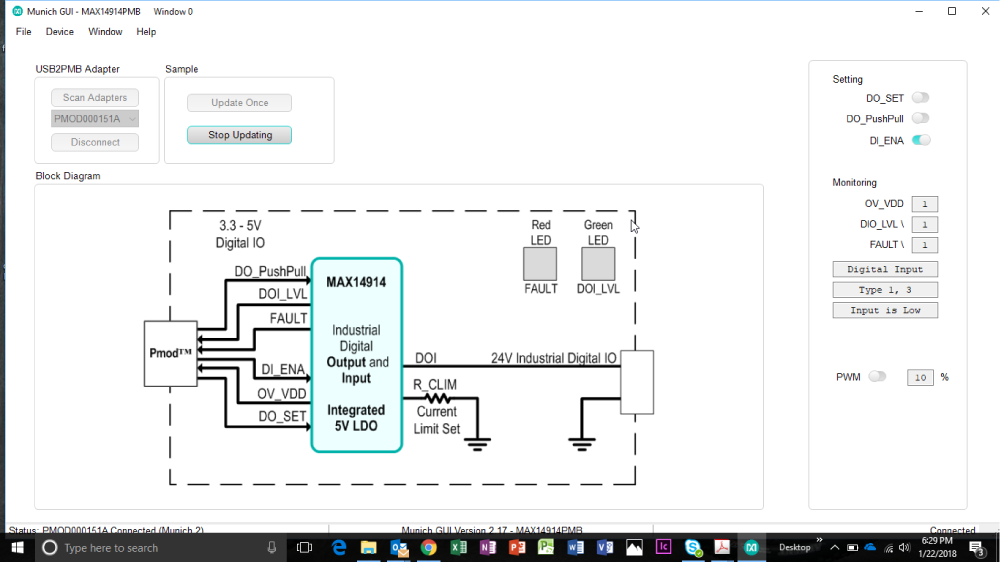Open Word from the taskbar
This screenshot has height=562, width=1000.
click(x=576, y=548)
